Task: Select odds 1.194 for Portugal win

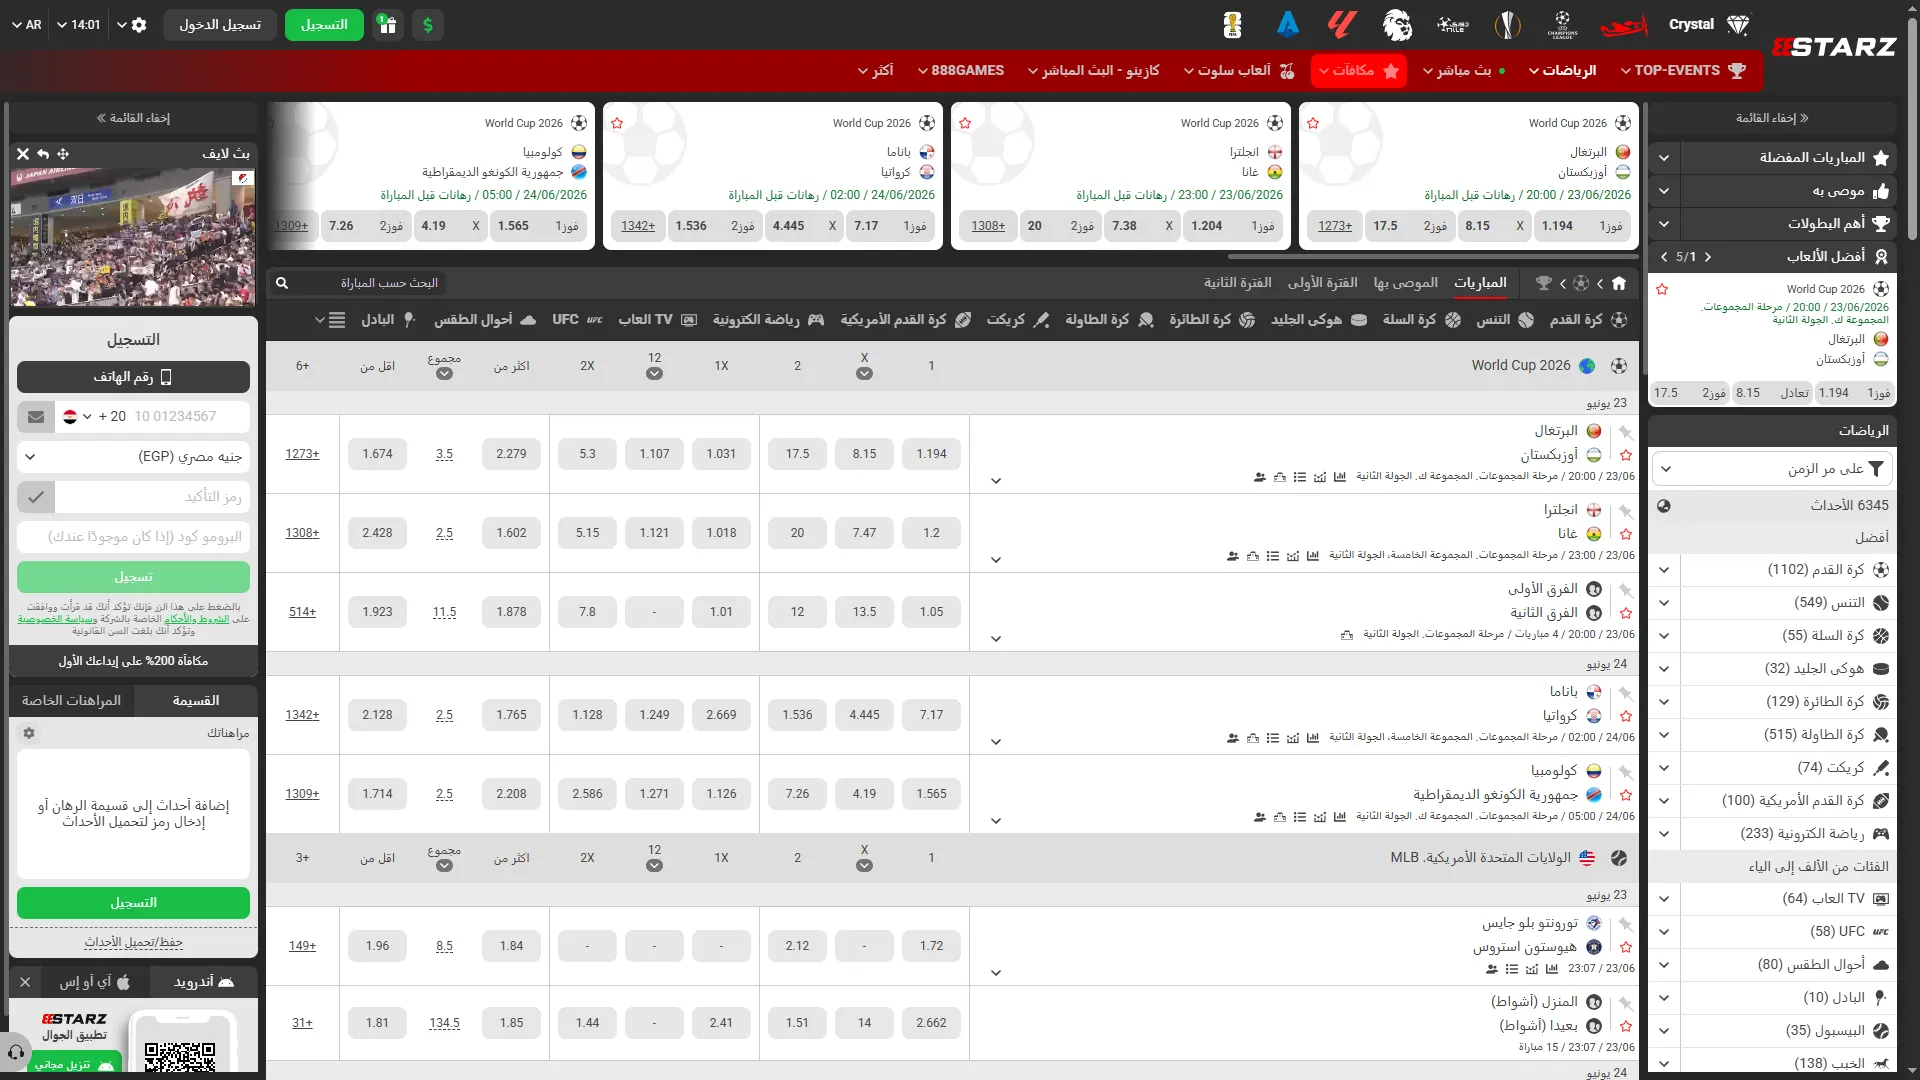Action: click(931, 454)
